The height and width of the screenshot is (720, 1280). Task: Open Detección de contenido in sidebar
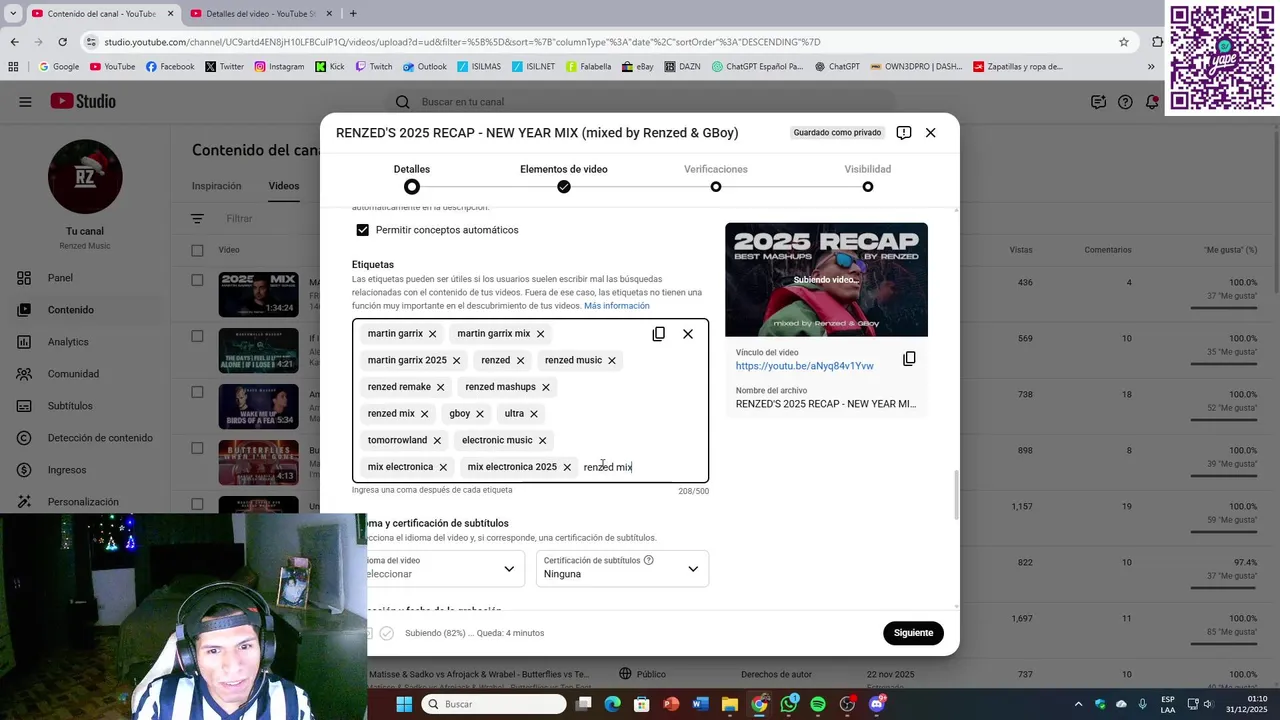pyautogui.click(x=100, y=438)
